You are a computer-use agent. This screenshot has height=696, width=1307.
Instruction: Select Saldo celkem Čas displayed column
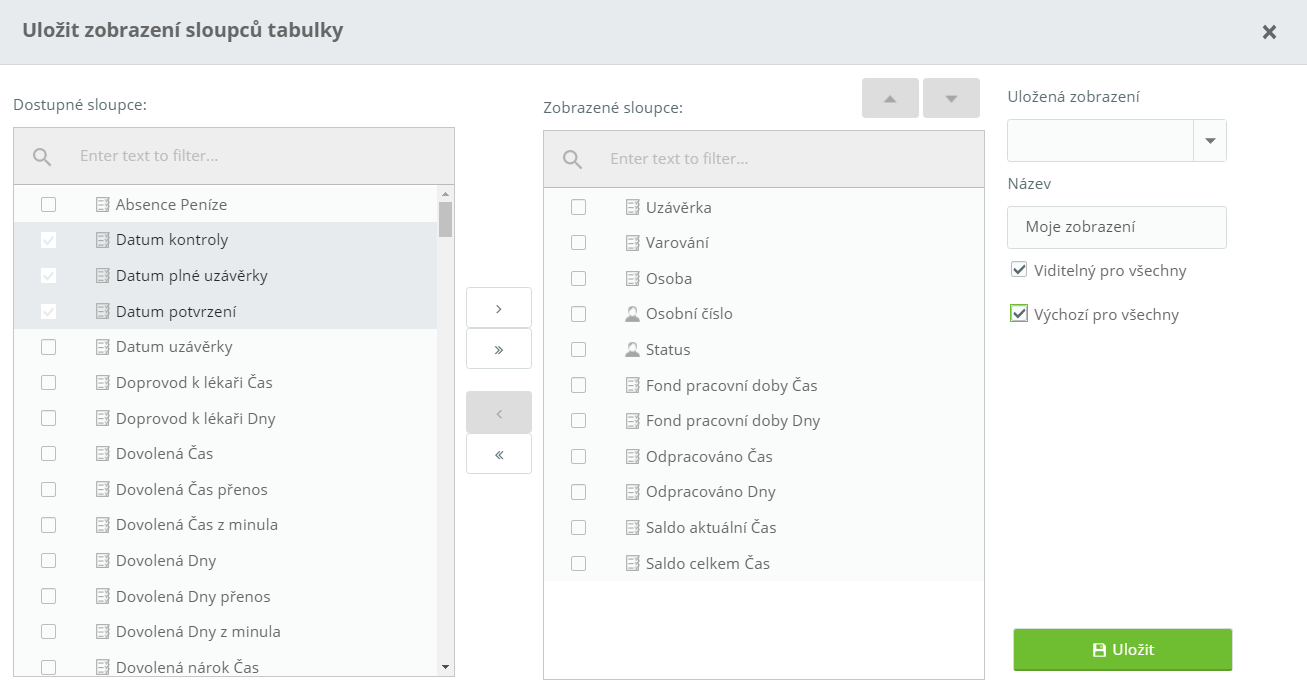click(x=707, y=564)
